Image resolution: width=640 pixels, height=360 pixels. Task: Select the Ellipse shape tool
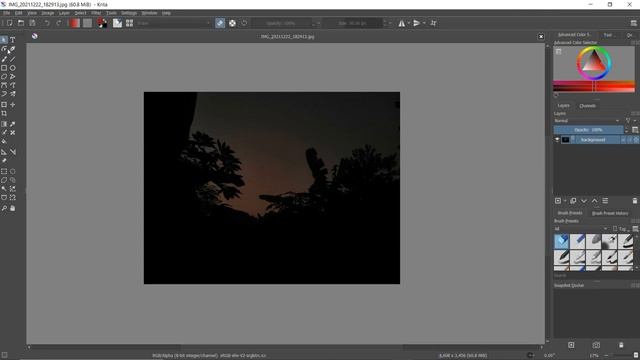point(13,68)
